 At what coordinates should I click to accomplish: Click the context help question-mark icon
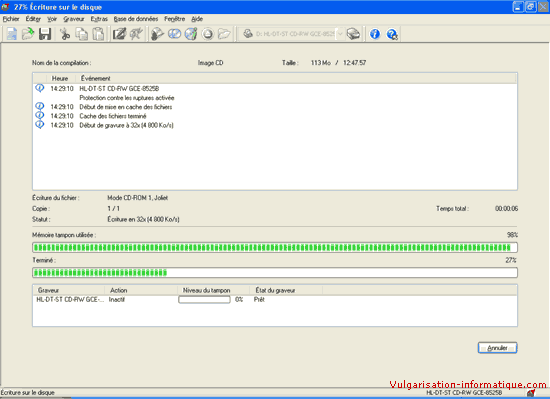pos(392,34)
